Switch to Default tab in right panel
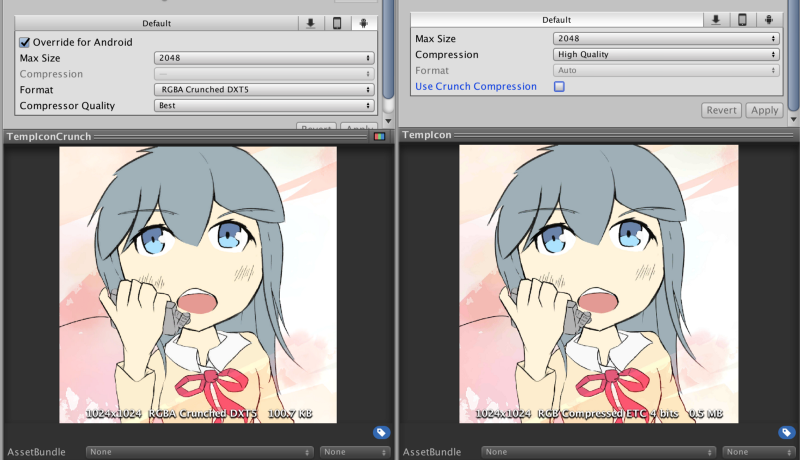 click(557, 20)
